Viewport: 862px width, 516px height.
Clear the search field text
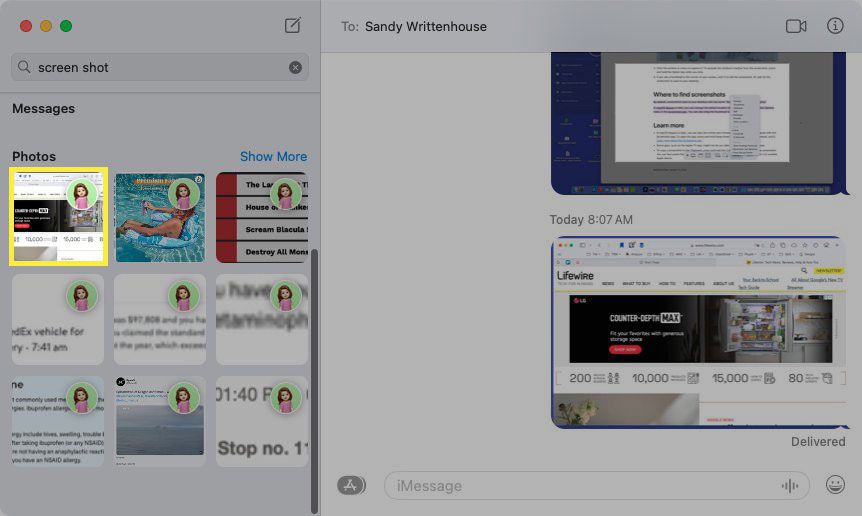click(295, 67)
